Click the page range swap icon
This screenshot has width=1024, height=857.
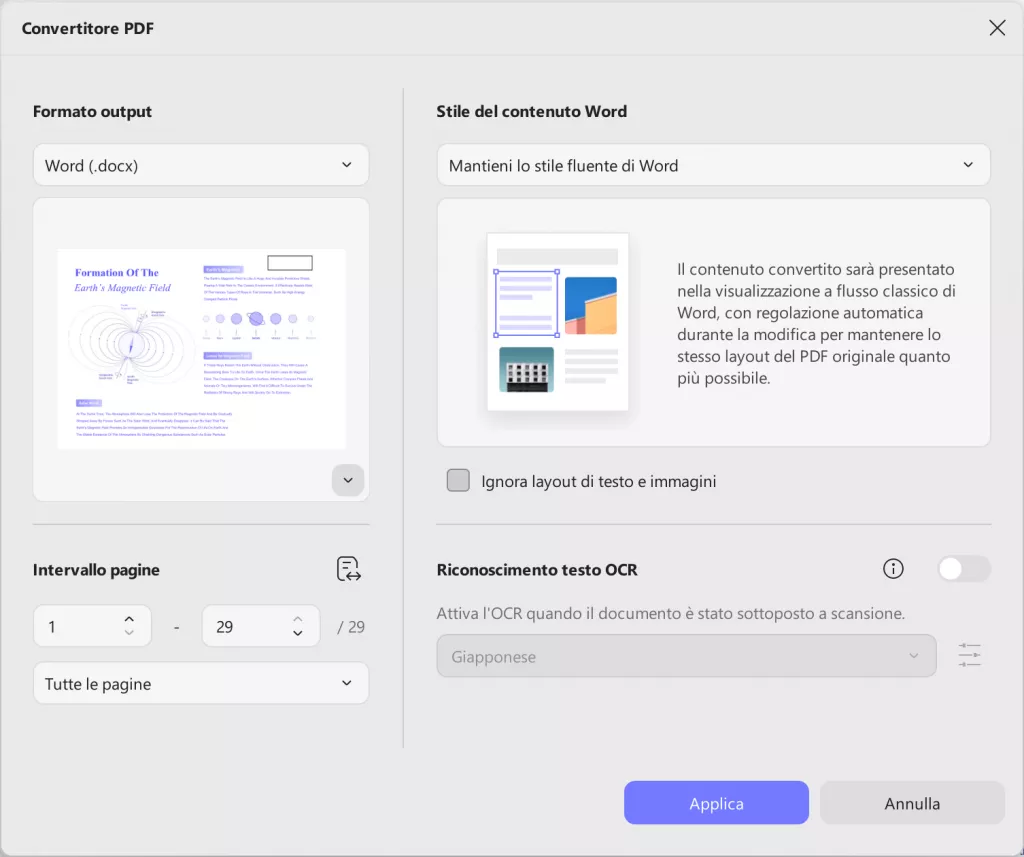[348, 570]
